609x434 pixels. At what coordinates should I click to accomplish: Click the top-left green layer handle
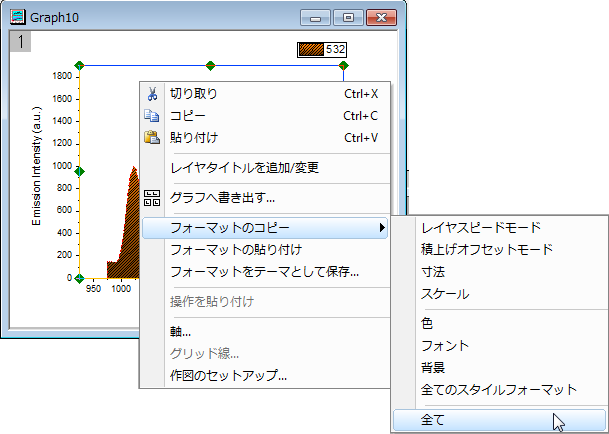point(79,66)
